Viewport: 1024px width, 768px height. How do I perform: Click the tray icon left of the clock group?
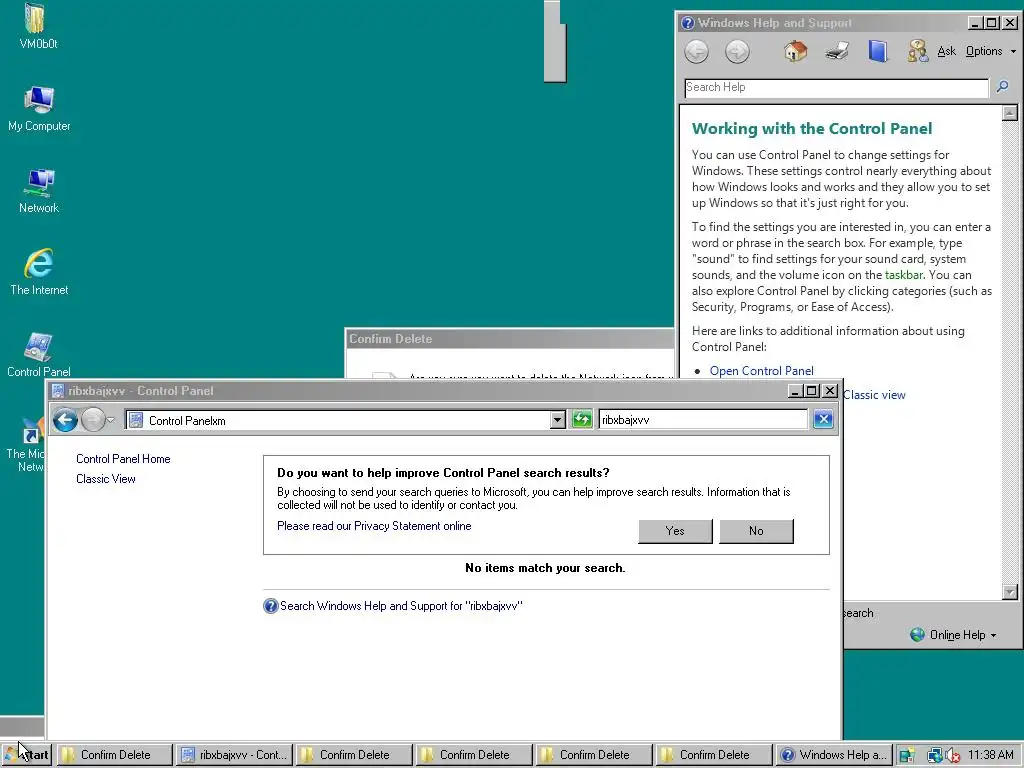[x=906, y=756]
